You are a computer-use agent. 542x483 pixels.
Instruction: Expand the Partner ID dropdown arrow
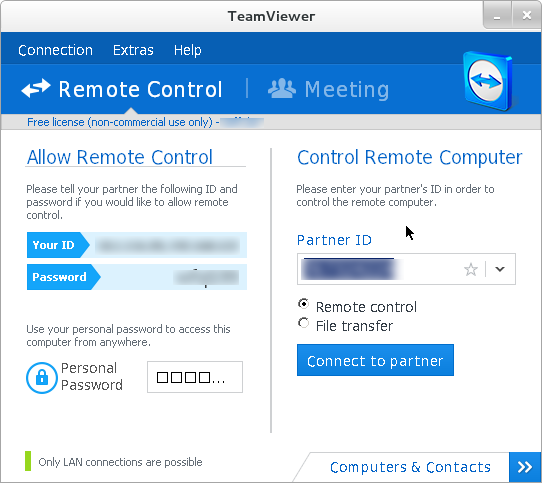click(500, 269)
